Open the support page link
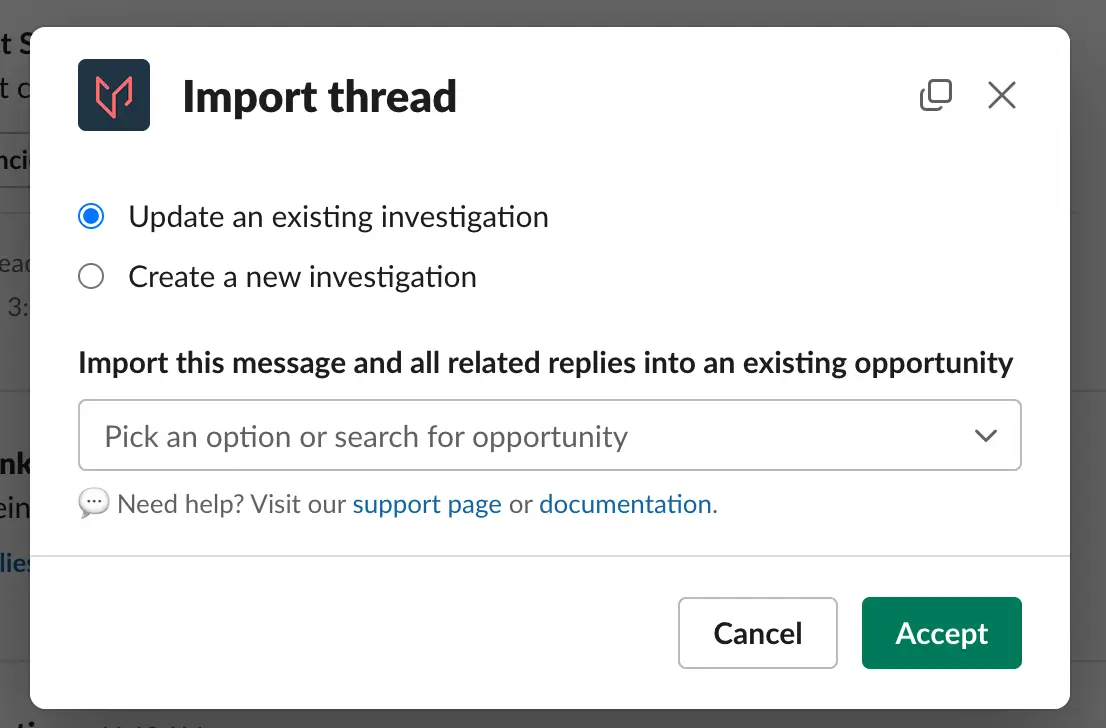Image resolution: width=1106 pixels, height=728 pixels. tap(427, 504)
